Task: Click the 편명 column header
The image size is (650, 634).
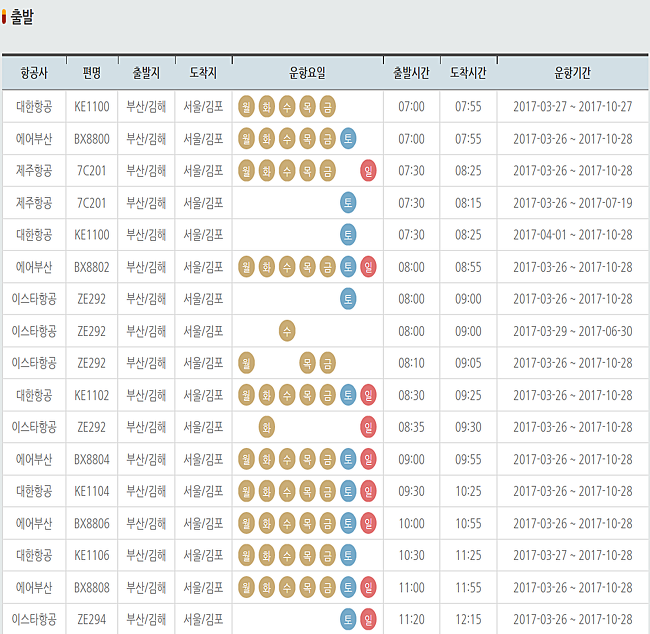Action: pyautogui.click(x=92, y=73)
